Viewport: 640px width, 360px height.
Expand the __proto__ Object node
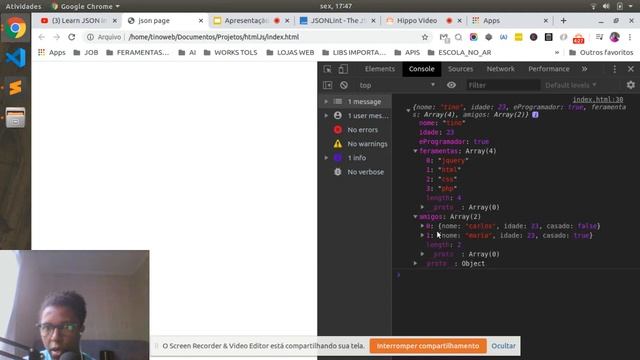coord(415,263)
